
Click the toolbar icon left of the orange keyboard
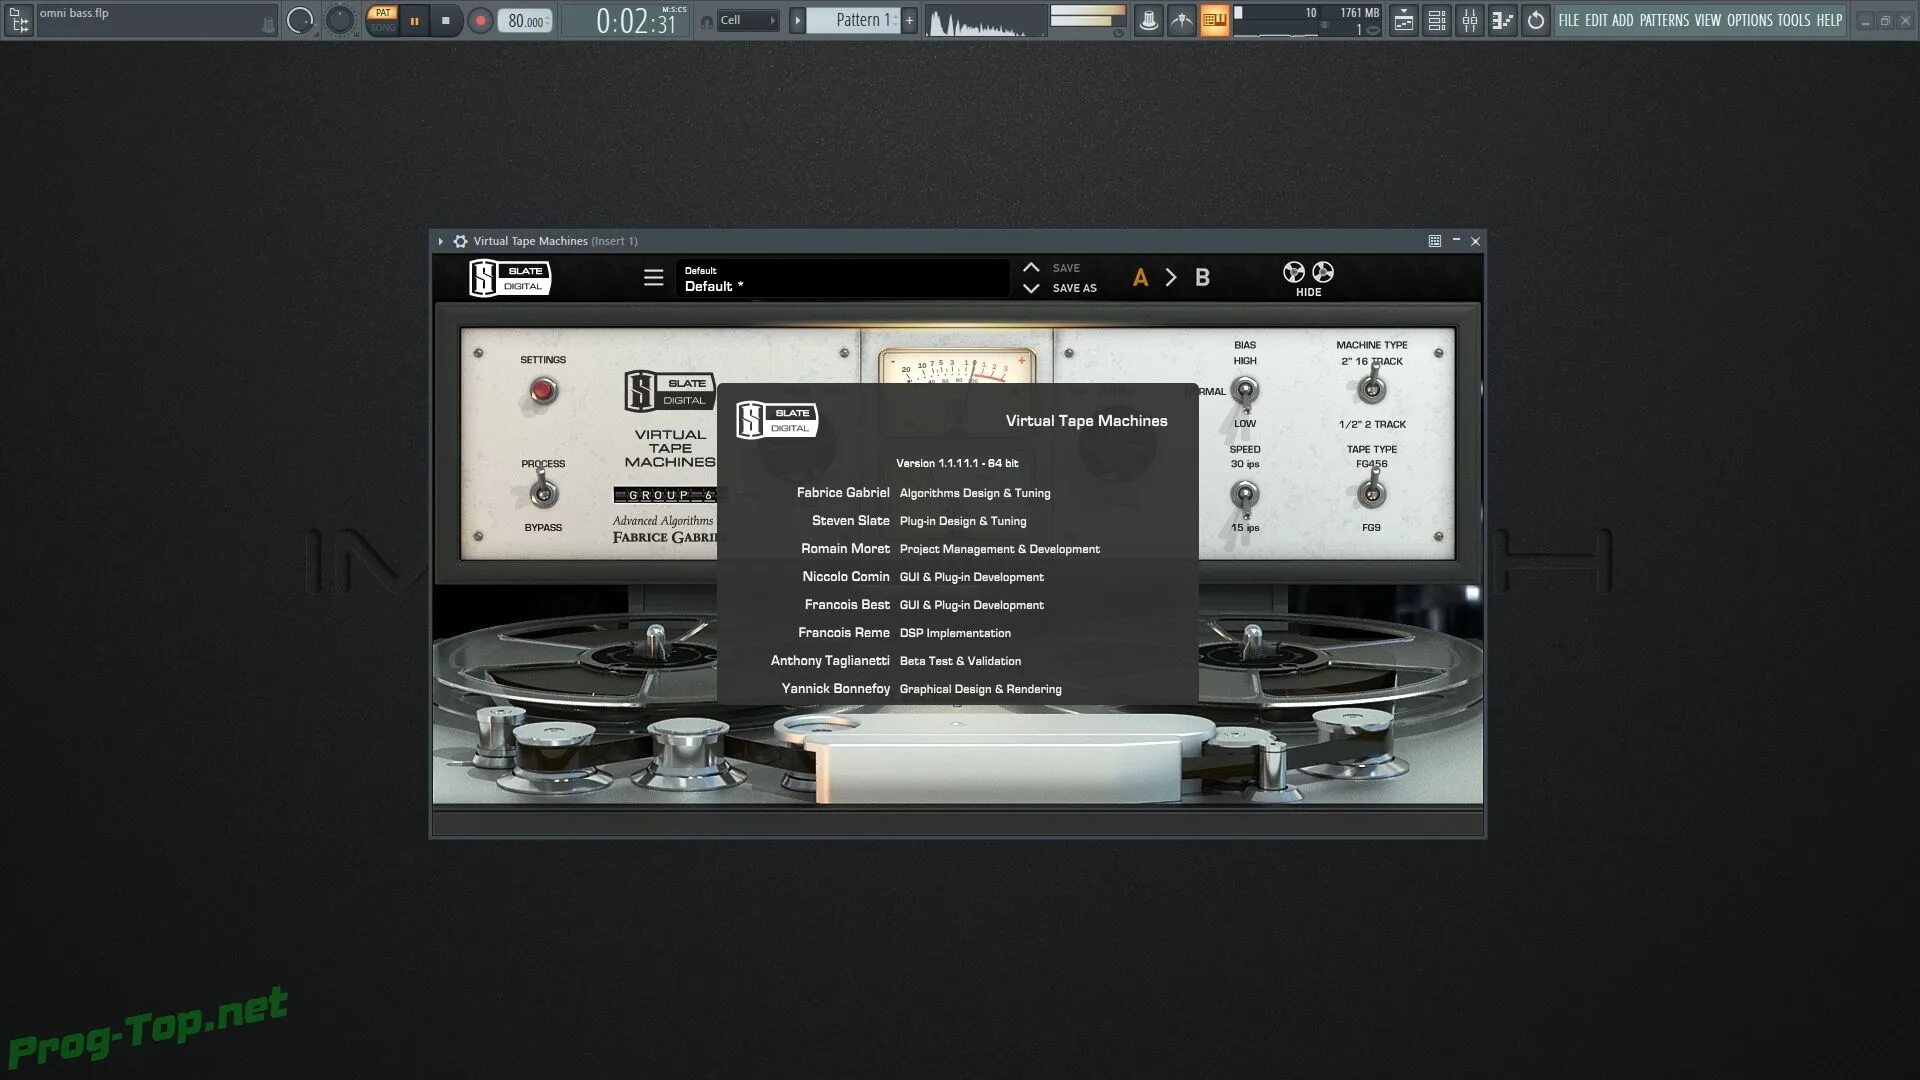pos(1181,20)
